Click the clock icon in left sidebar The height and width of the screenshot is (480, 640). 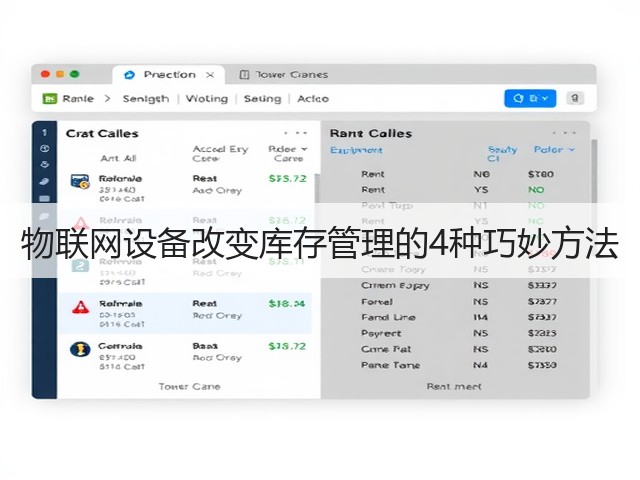pyautogui.click(x=44, y=149)
